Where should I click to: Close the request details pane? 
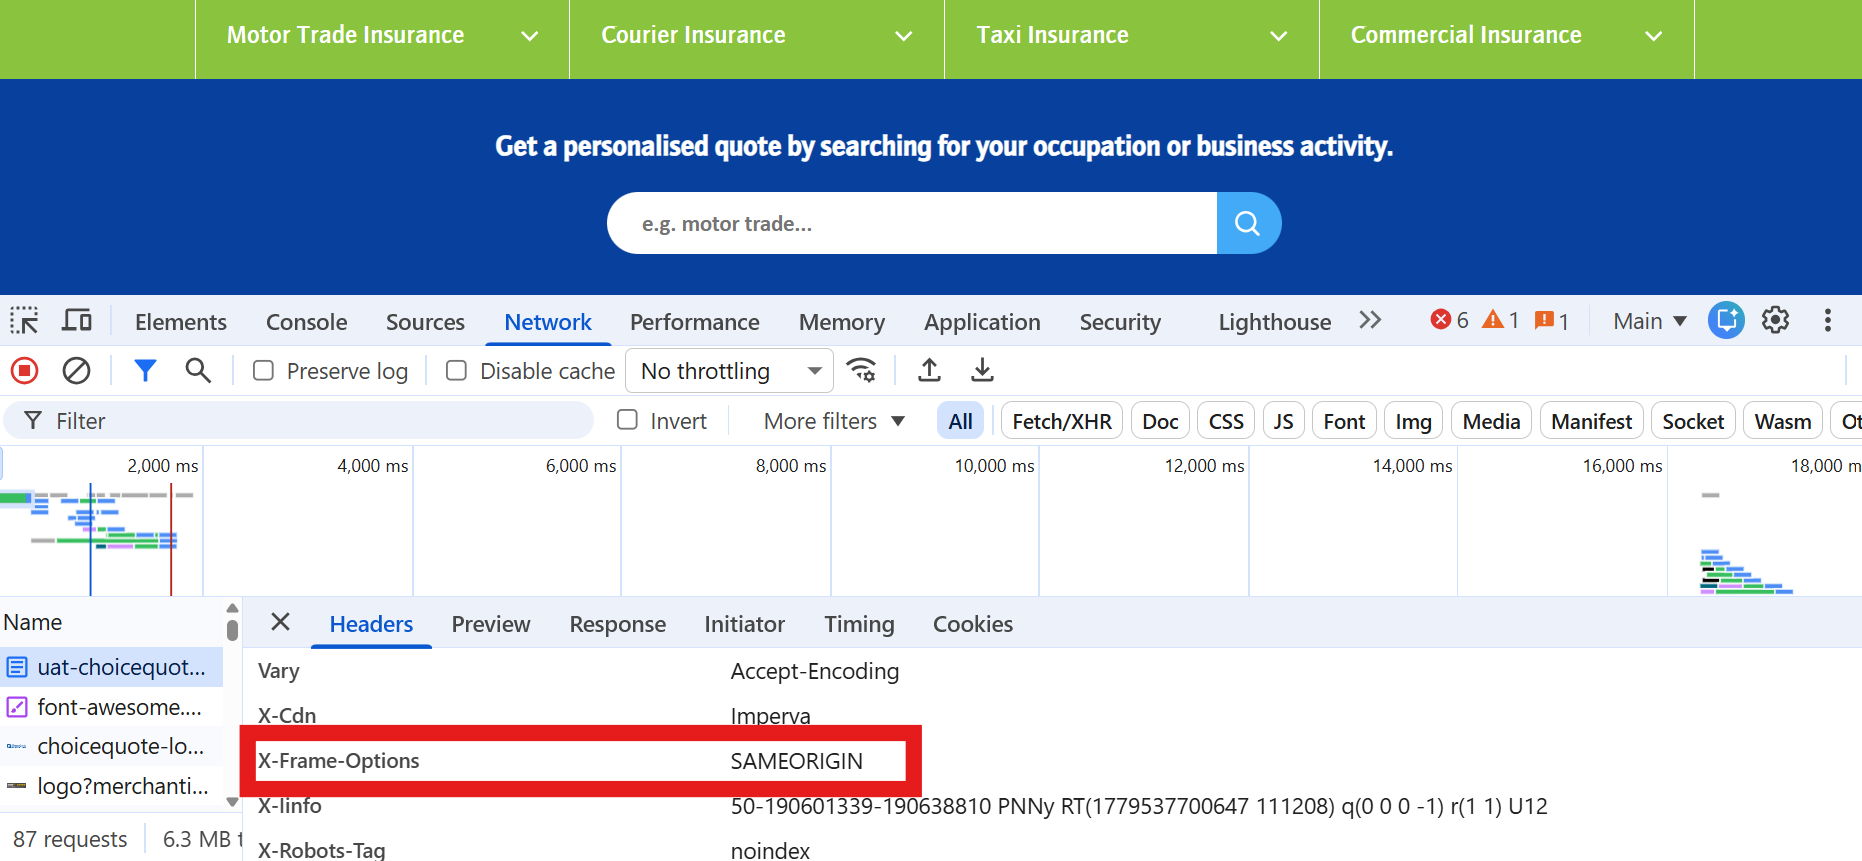pyautogui.click(x=280, y=622)
